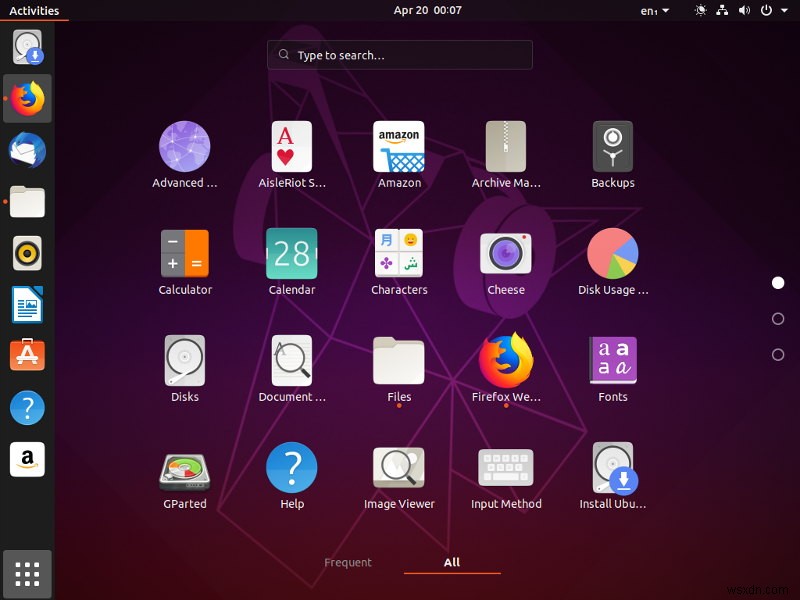
Task: Open the Cheese webcam application
Action: (x=506, y=253)
